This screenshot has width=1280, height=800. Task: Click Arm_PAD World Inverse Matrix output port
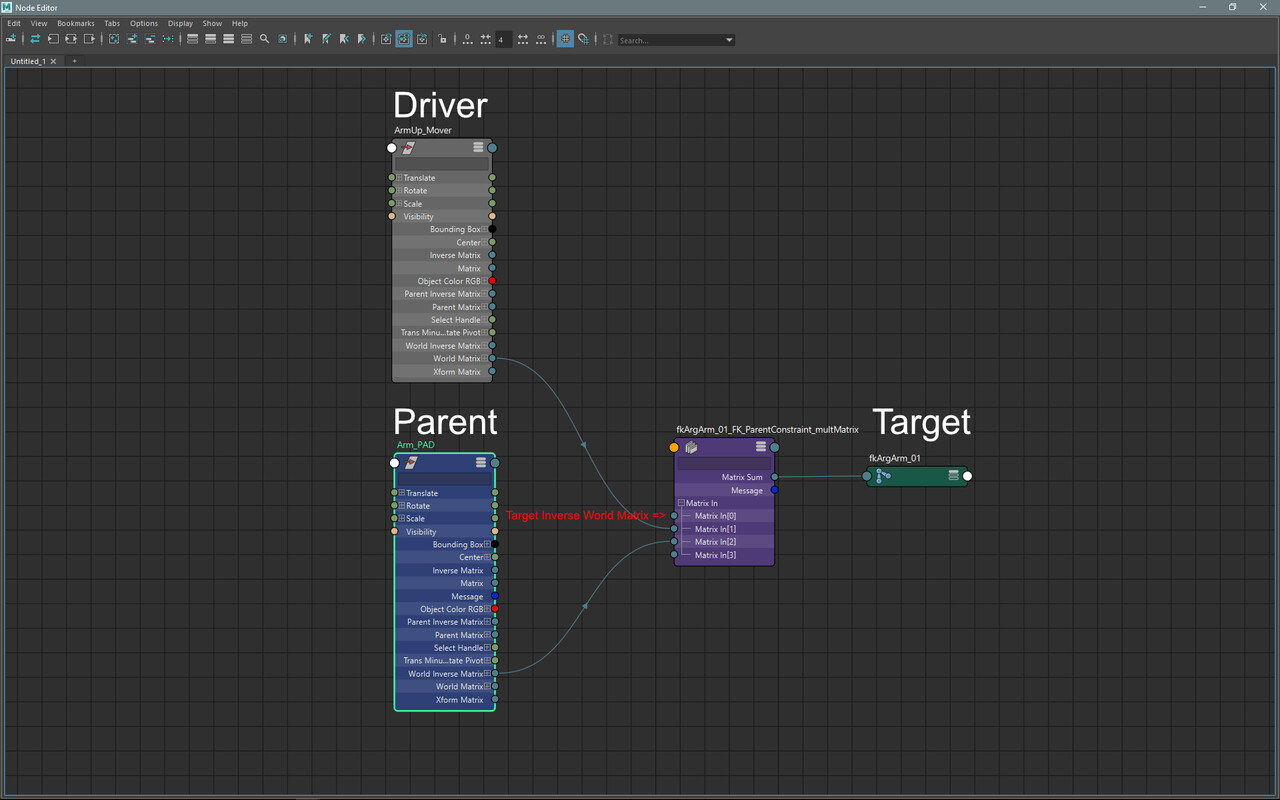[495, 674]
